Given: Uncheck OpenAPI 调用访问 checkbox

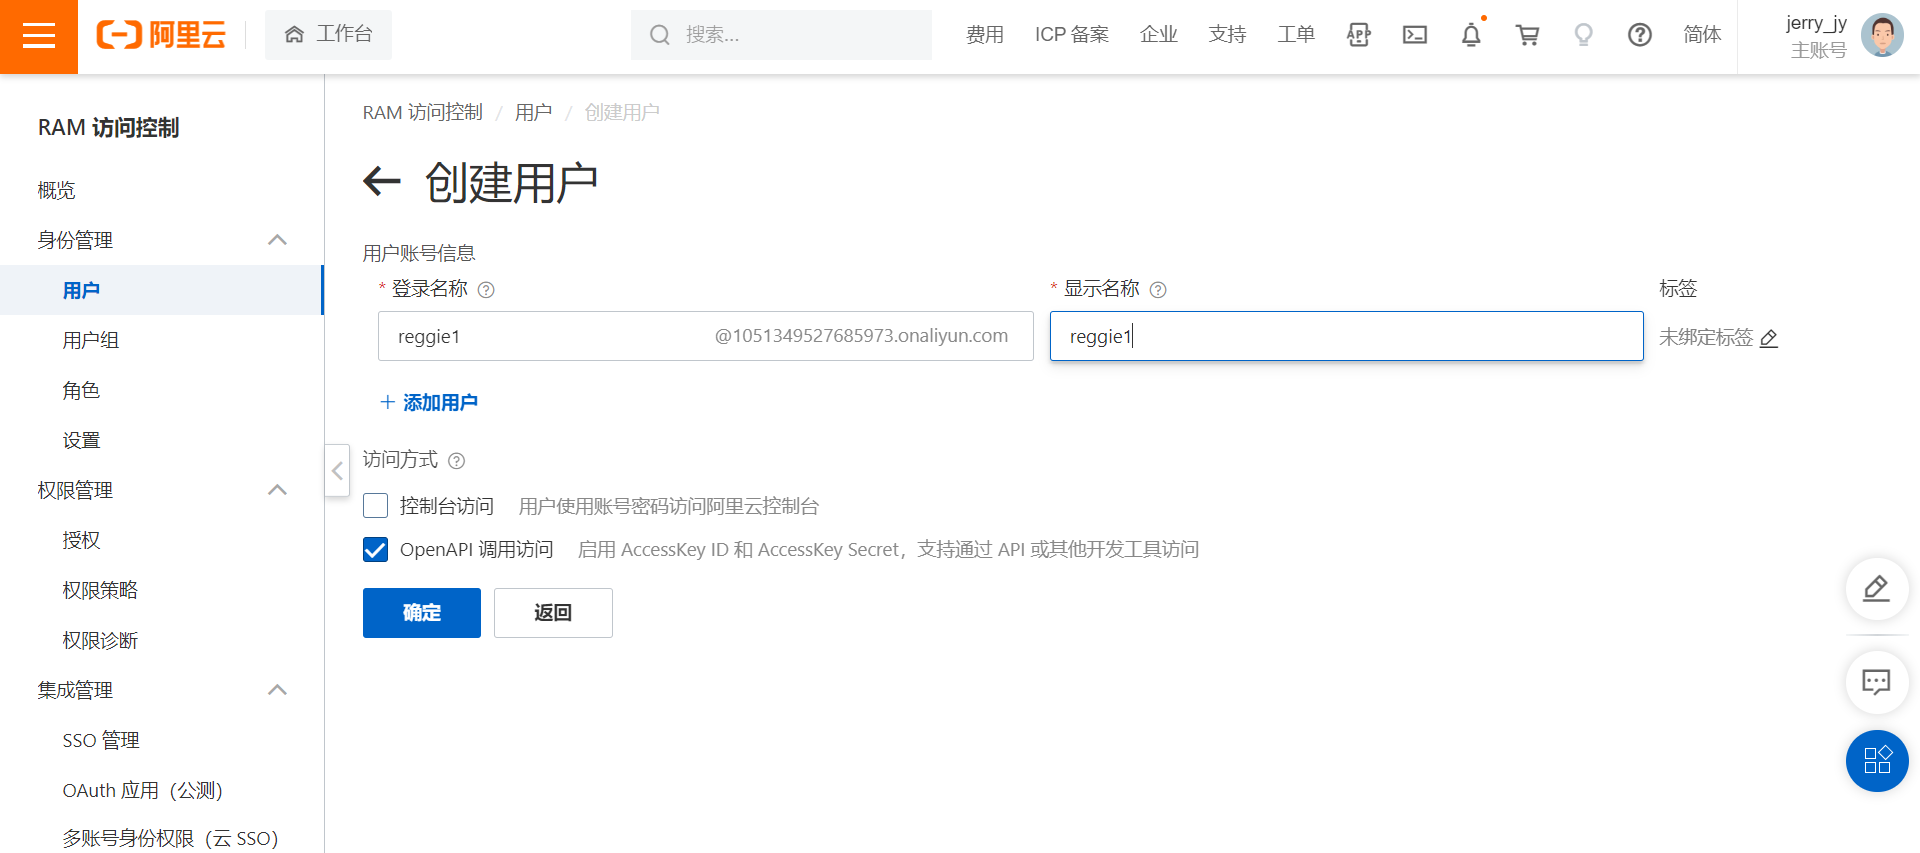Looking at the screenshot, I should [376, 549].
